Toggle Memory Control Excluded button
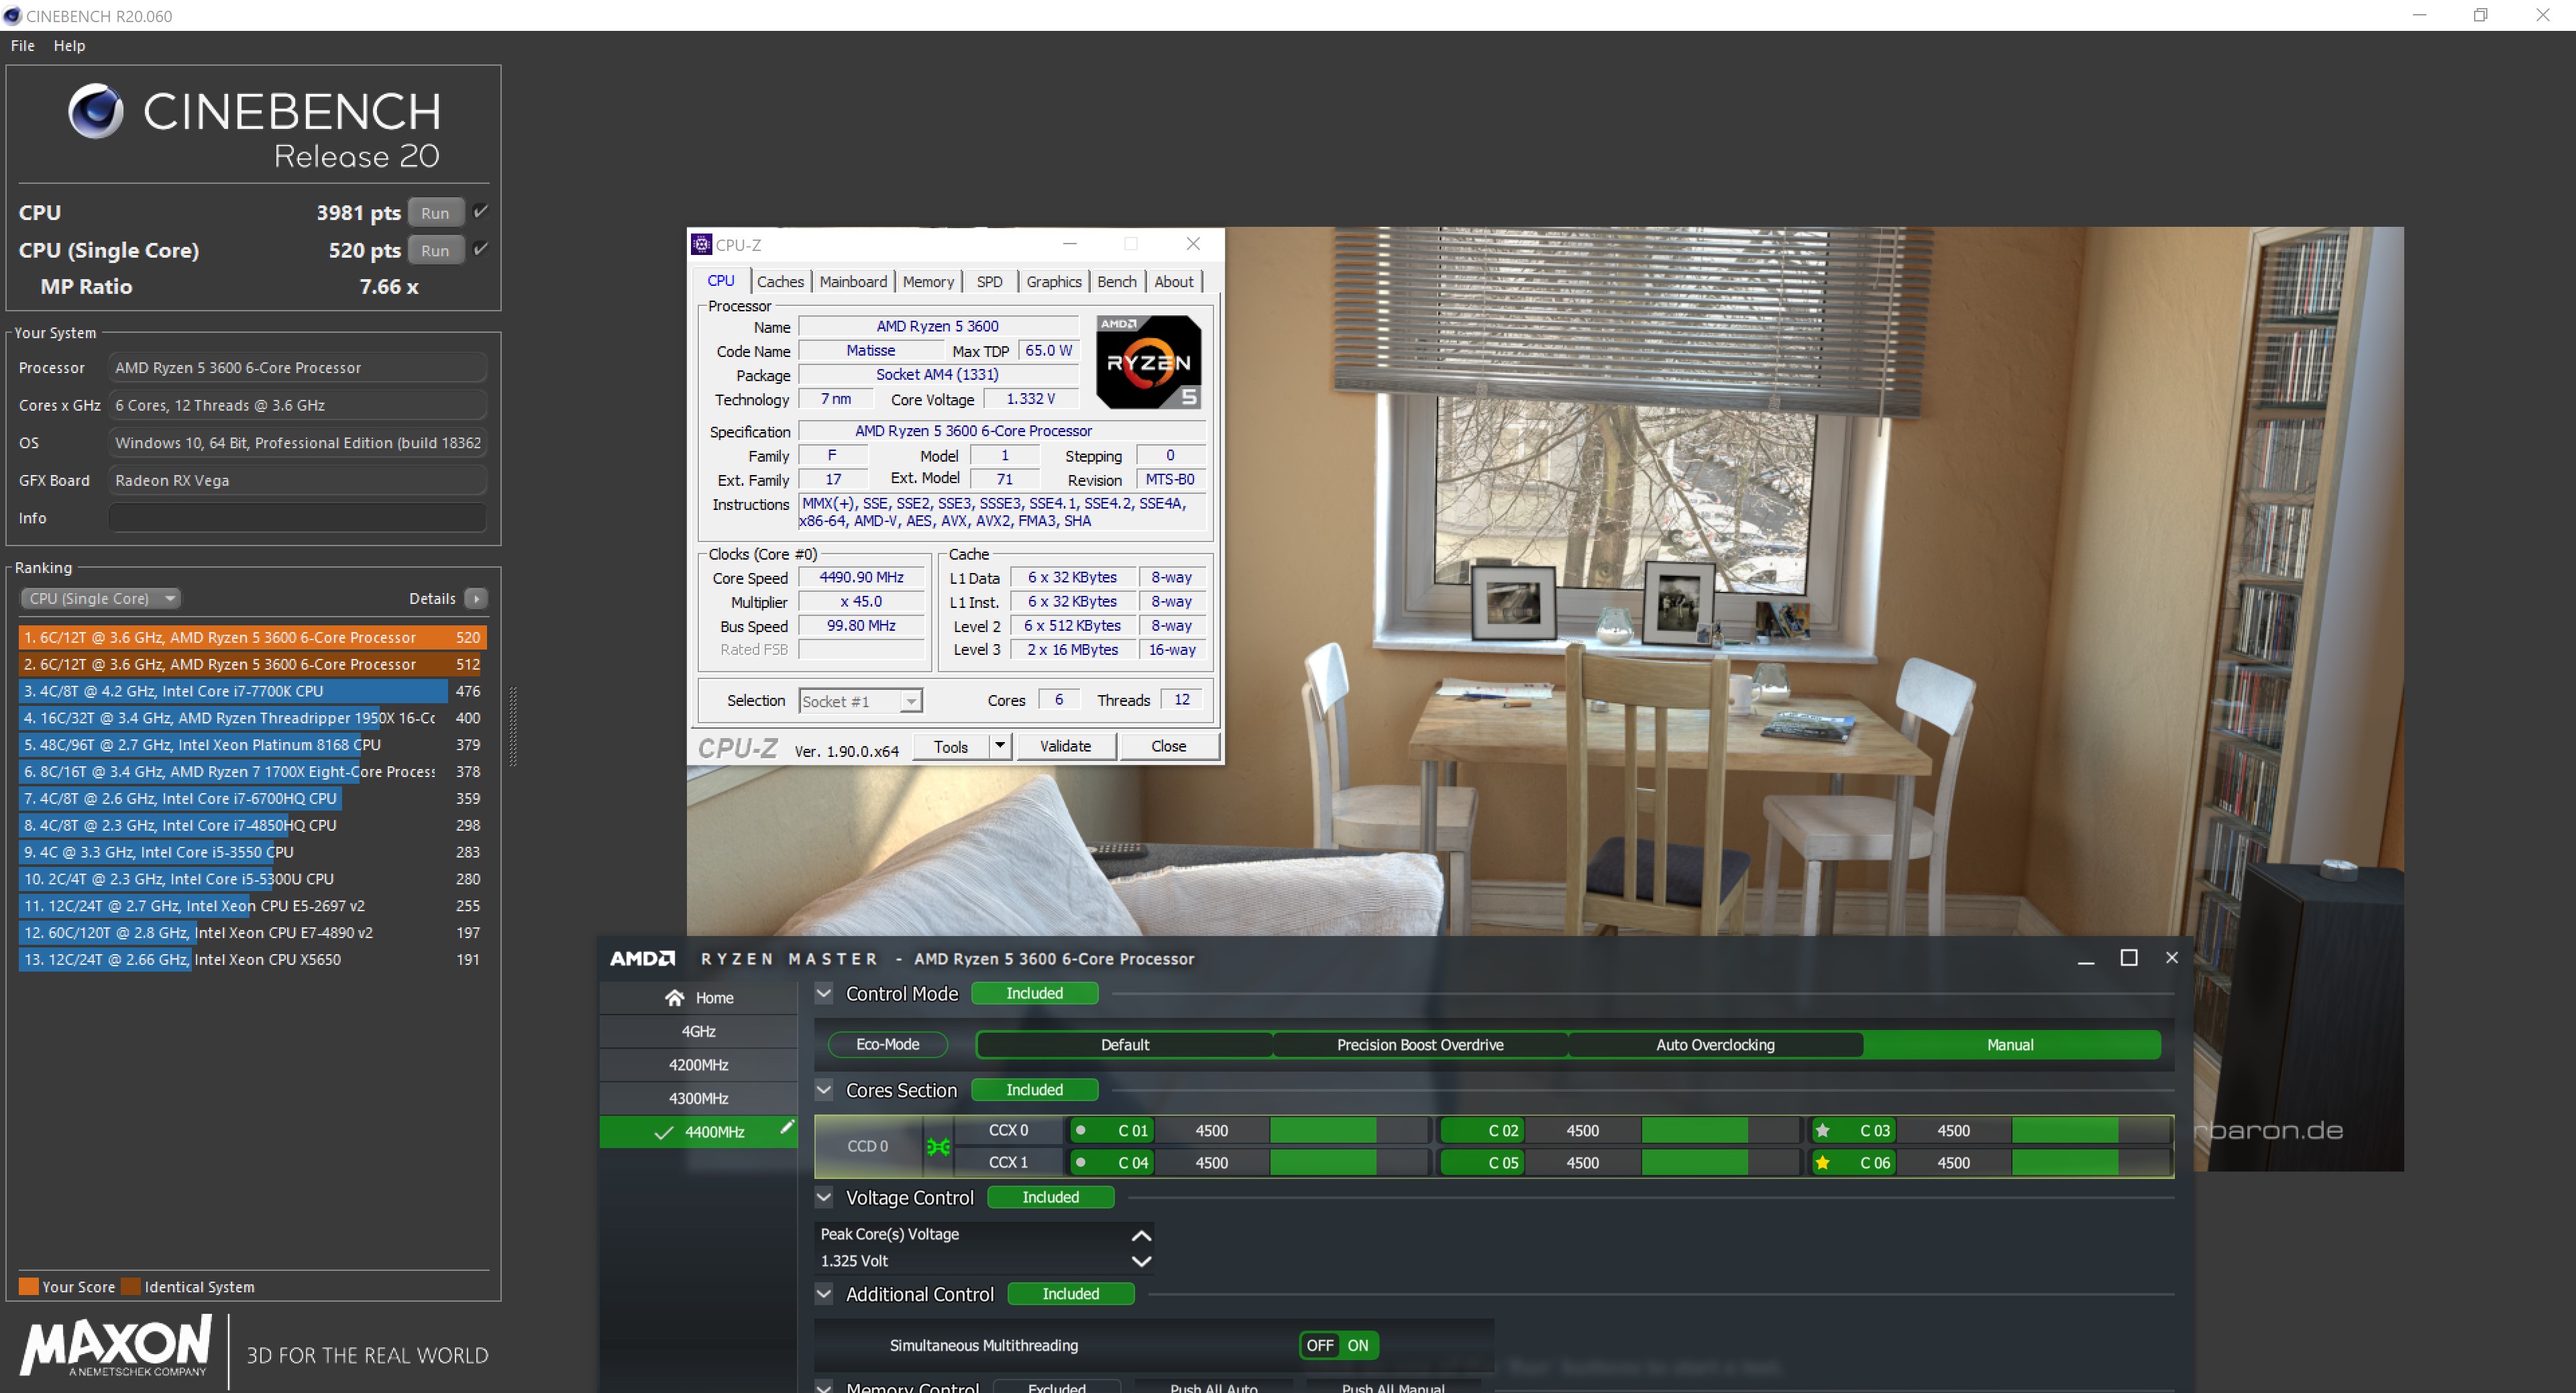Viewport: 2576px width, 1393px height. click(1056, 1386)
